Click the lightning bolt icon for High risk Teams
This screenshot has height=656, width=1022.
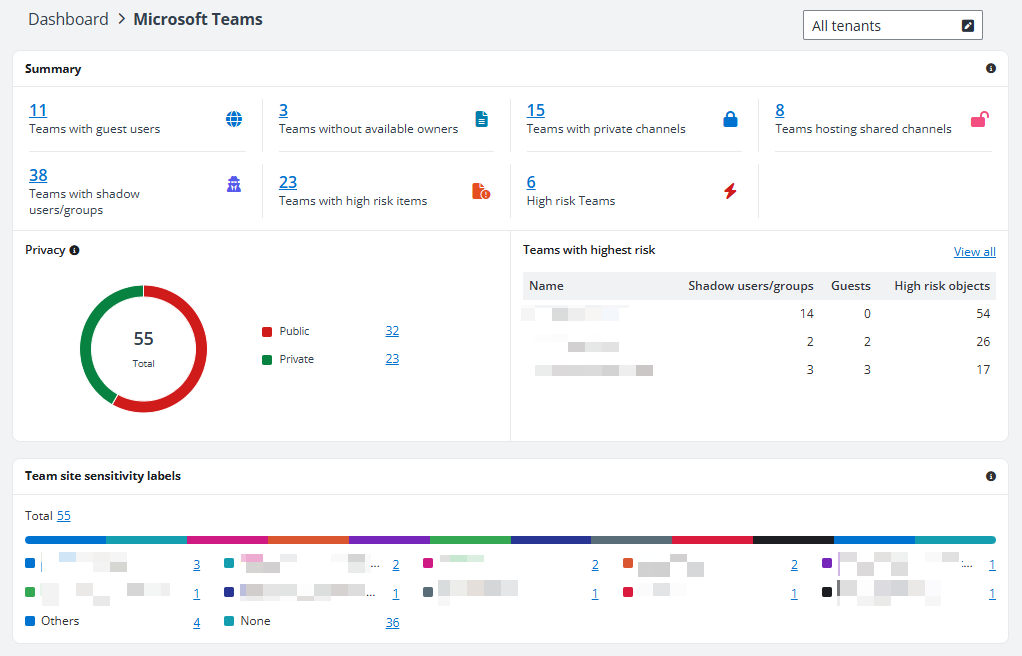click(732, 190)
